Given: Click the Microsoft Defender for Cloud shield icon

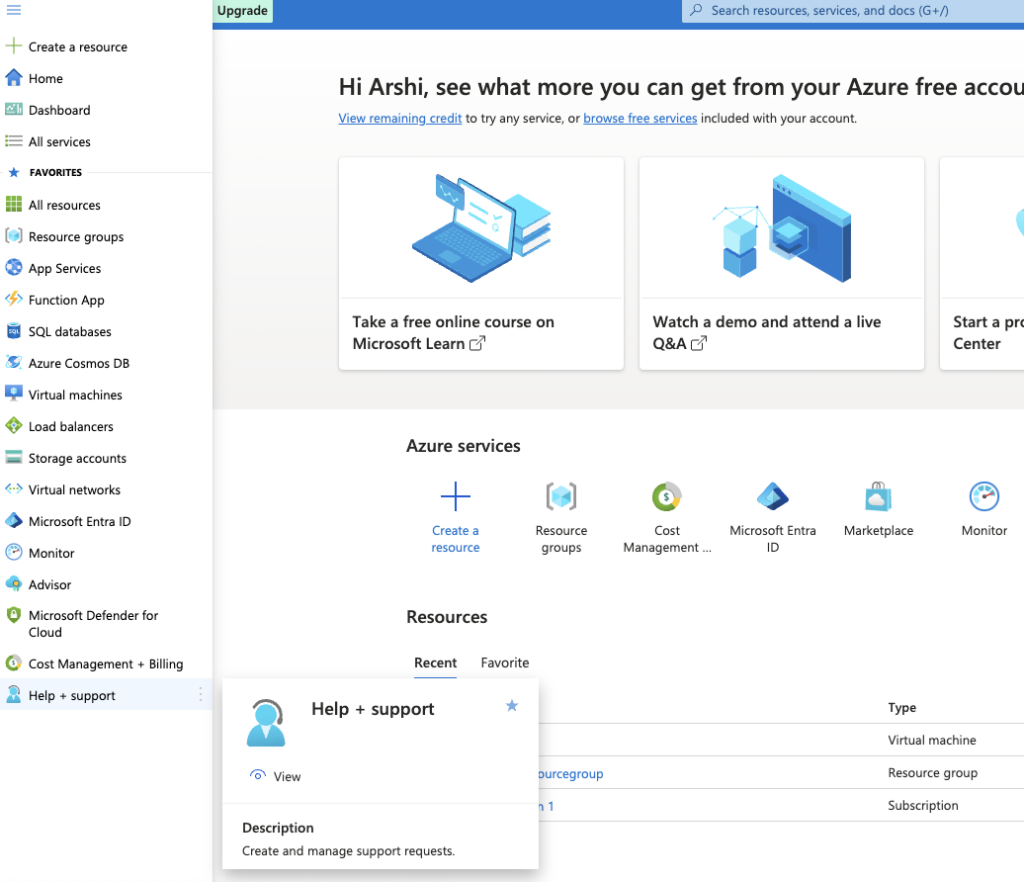Looking at the screenshot, I should [x=14, y=615].
